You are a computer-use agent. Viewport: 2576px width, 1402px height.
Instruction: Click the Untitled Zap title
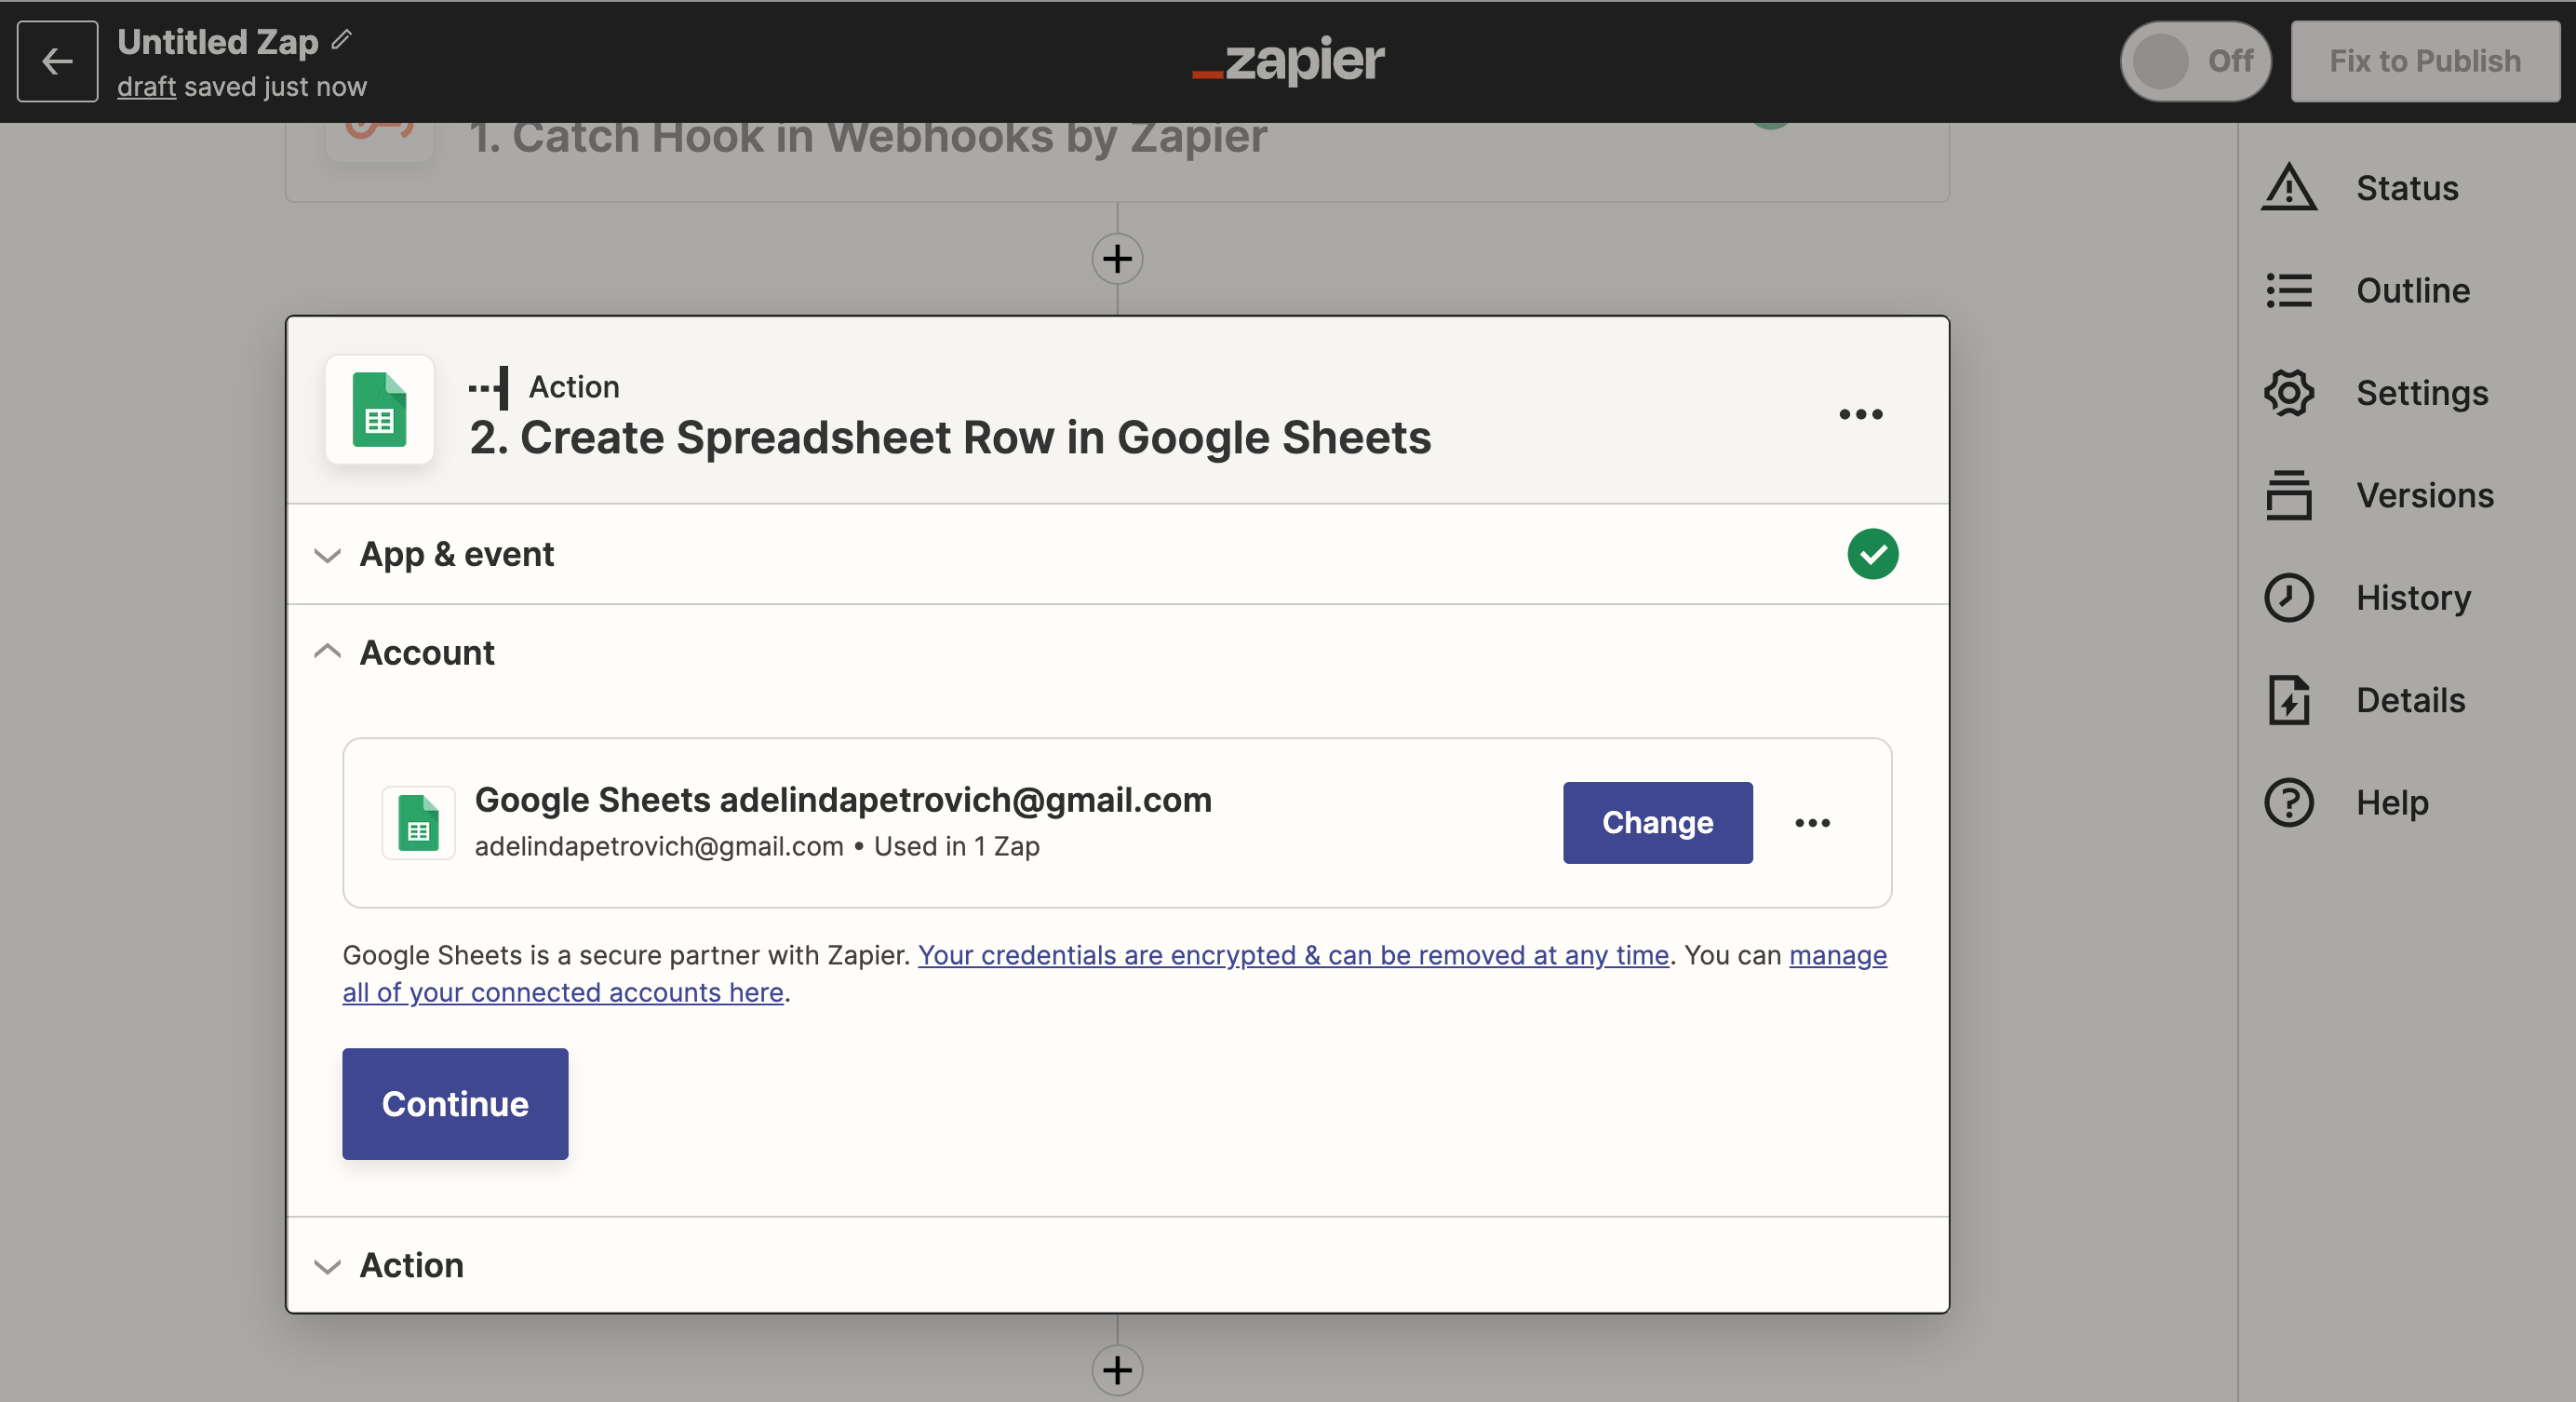point(217,41)
